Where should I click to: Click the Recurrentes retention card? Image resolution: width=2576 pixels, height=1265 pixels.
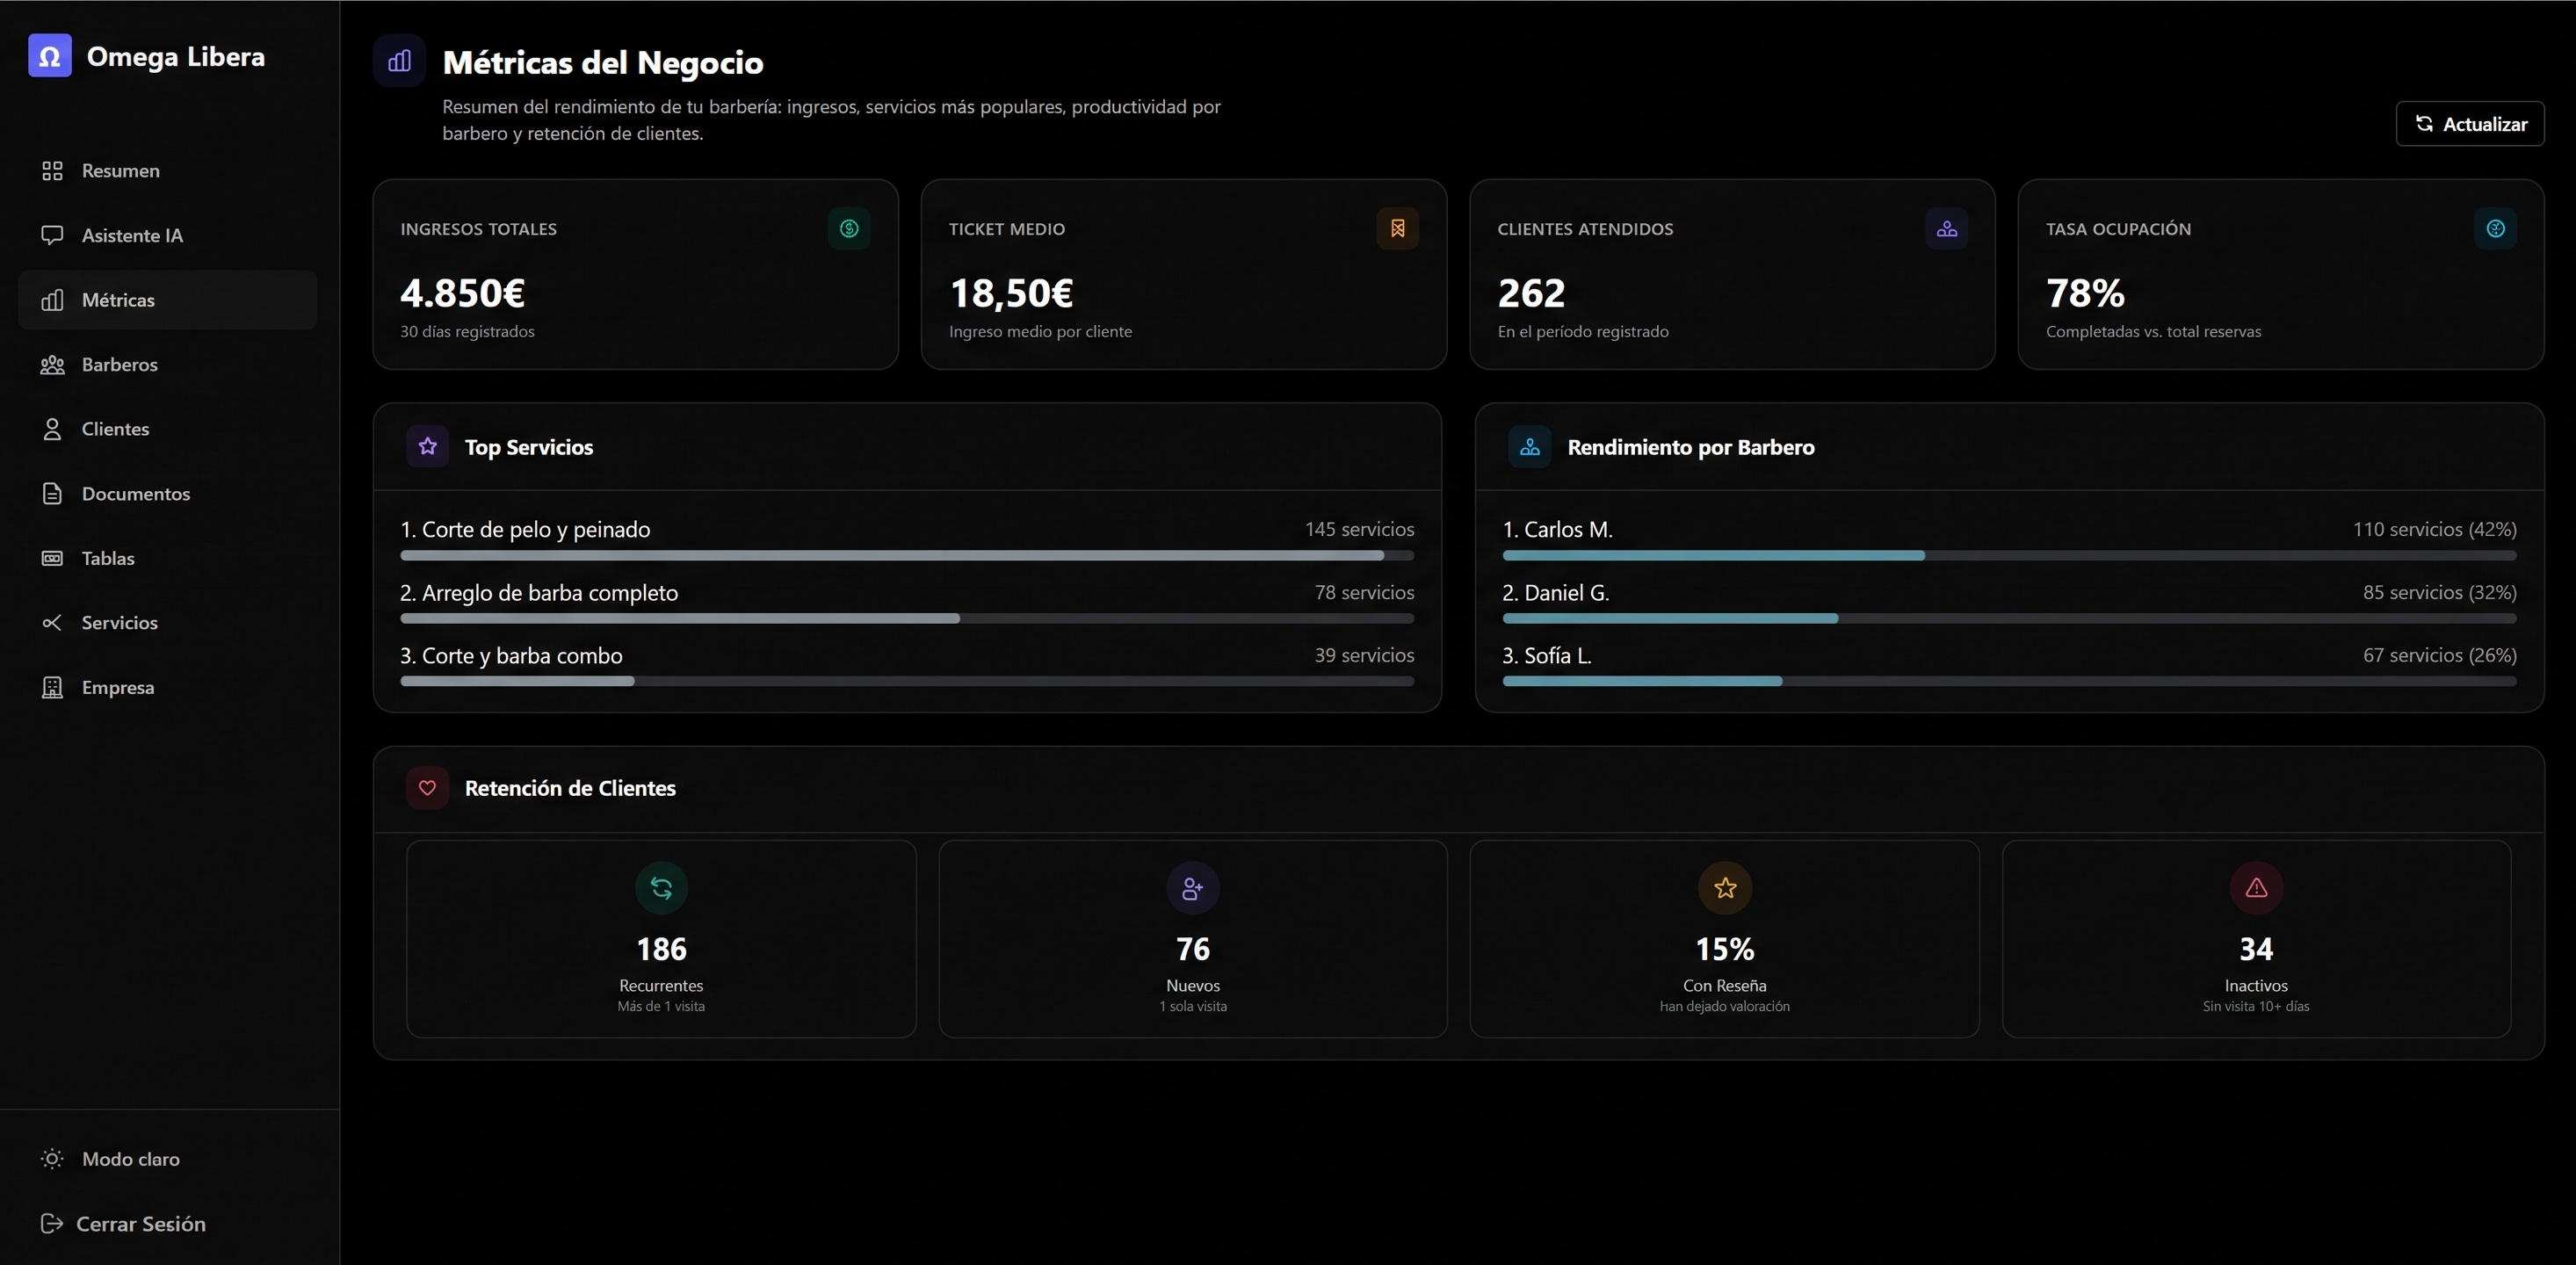pyautogui.click(x=661, y=939)
